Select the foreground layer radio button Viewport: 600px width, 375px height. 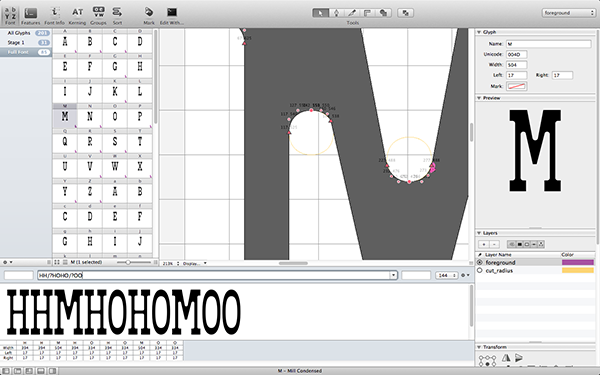tap(480, 262)
